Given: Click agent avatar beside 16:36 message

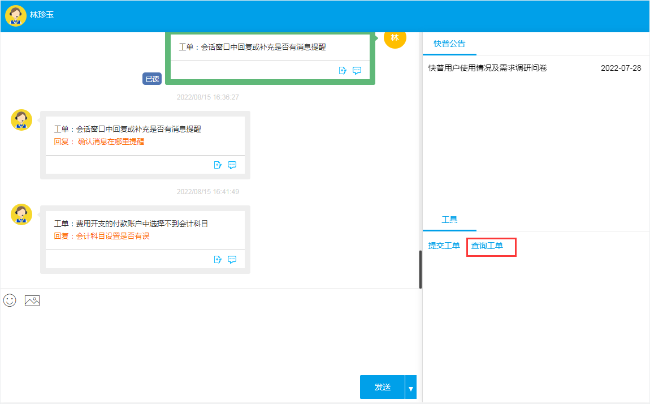Looking at the screenshot, I should 22,120.
